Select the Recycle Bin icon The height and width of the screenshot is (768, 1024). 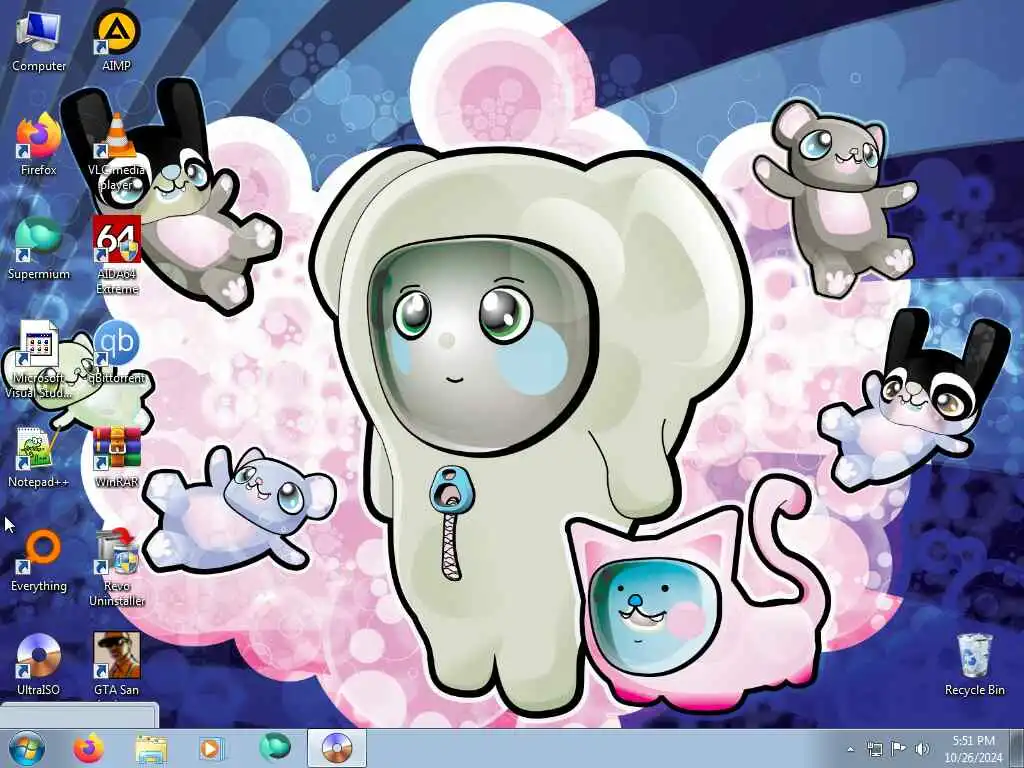point(974,664)
